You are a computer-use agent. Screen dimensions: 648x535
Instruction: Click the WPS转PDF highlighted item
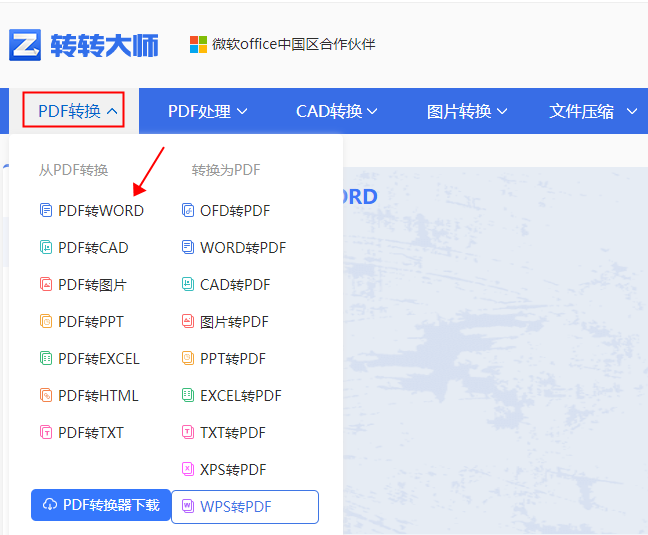pyautogui.click(x=245, y=506)
